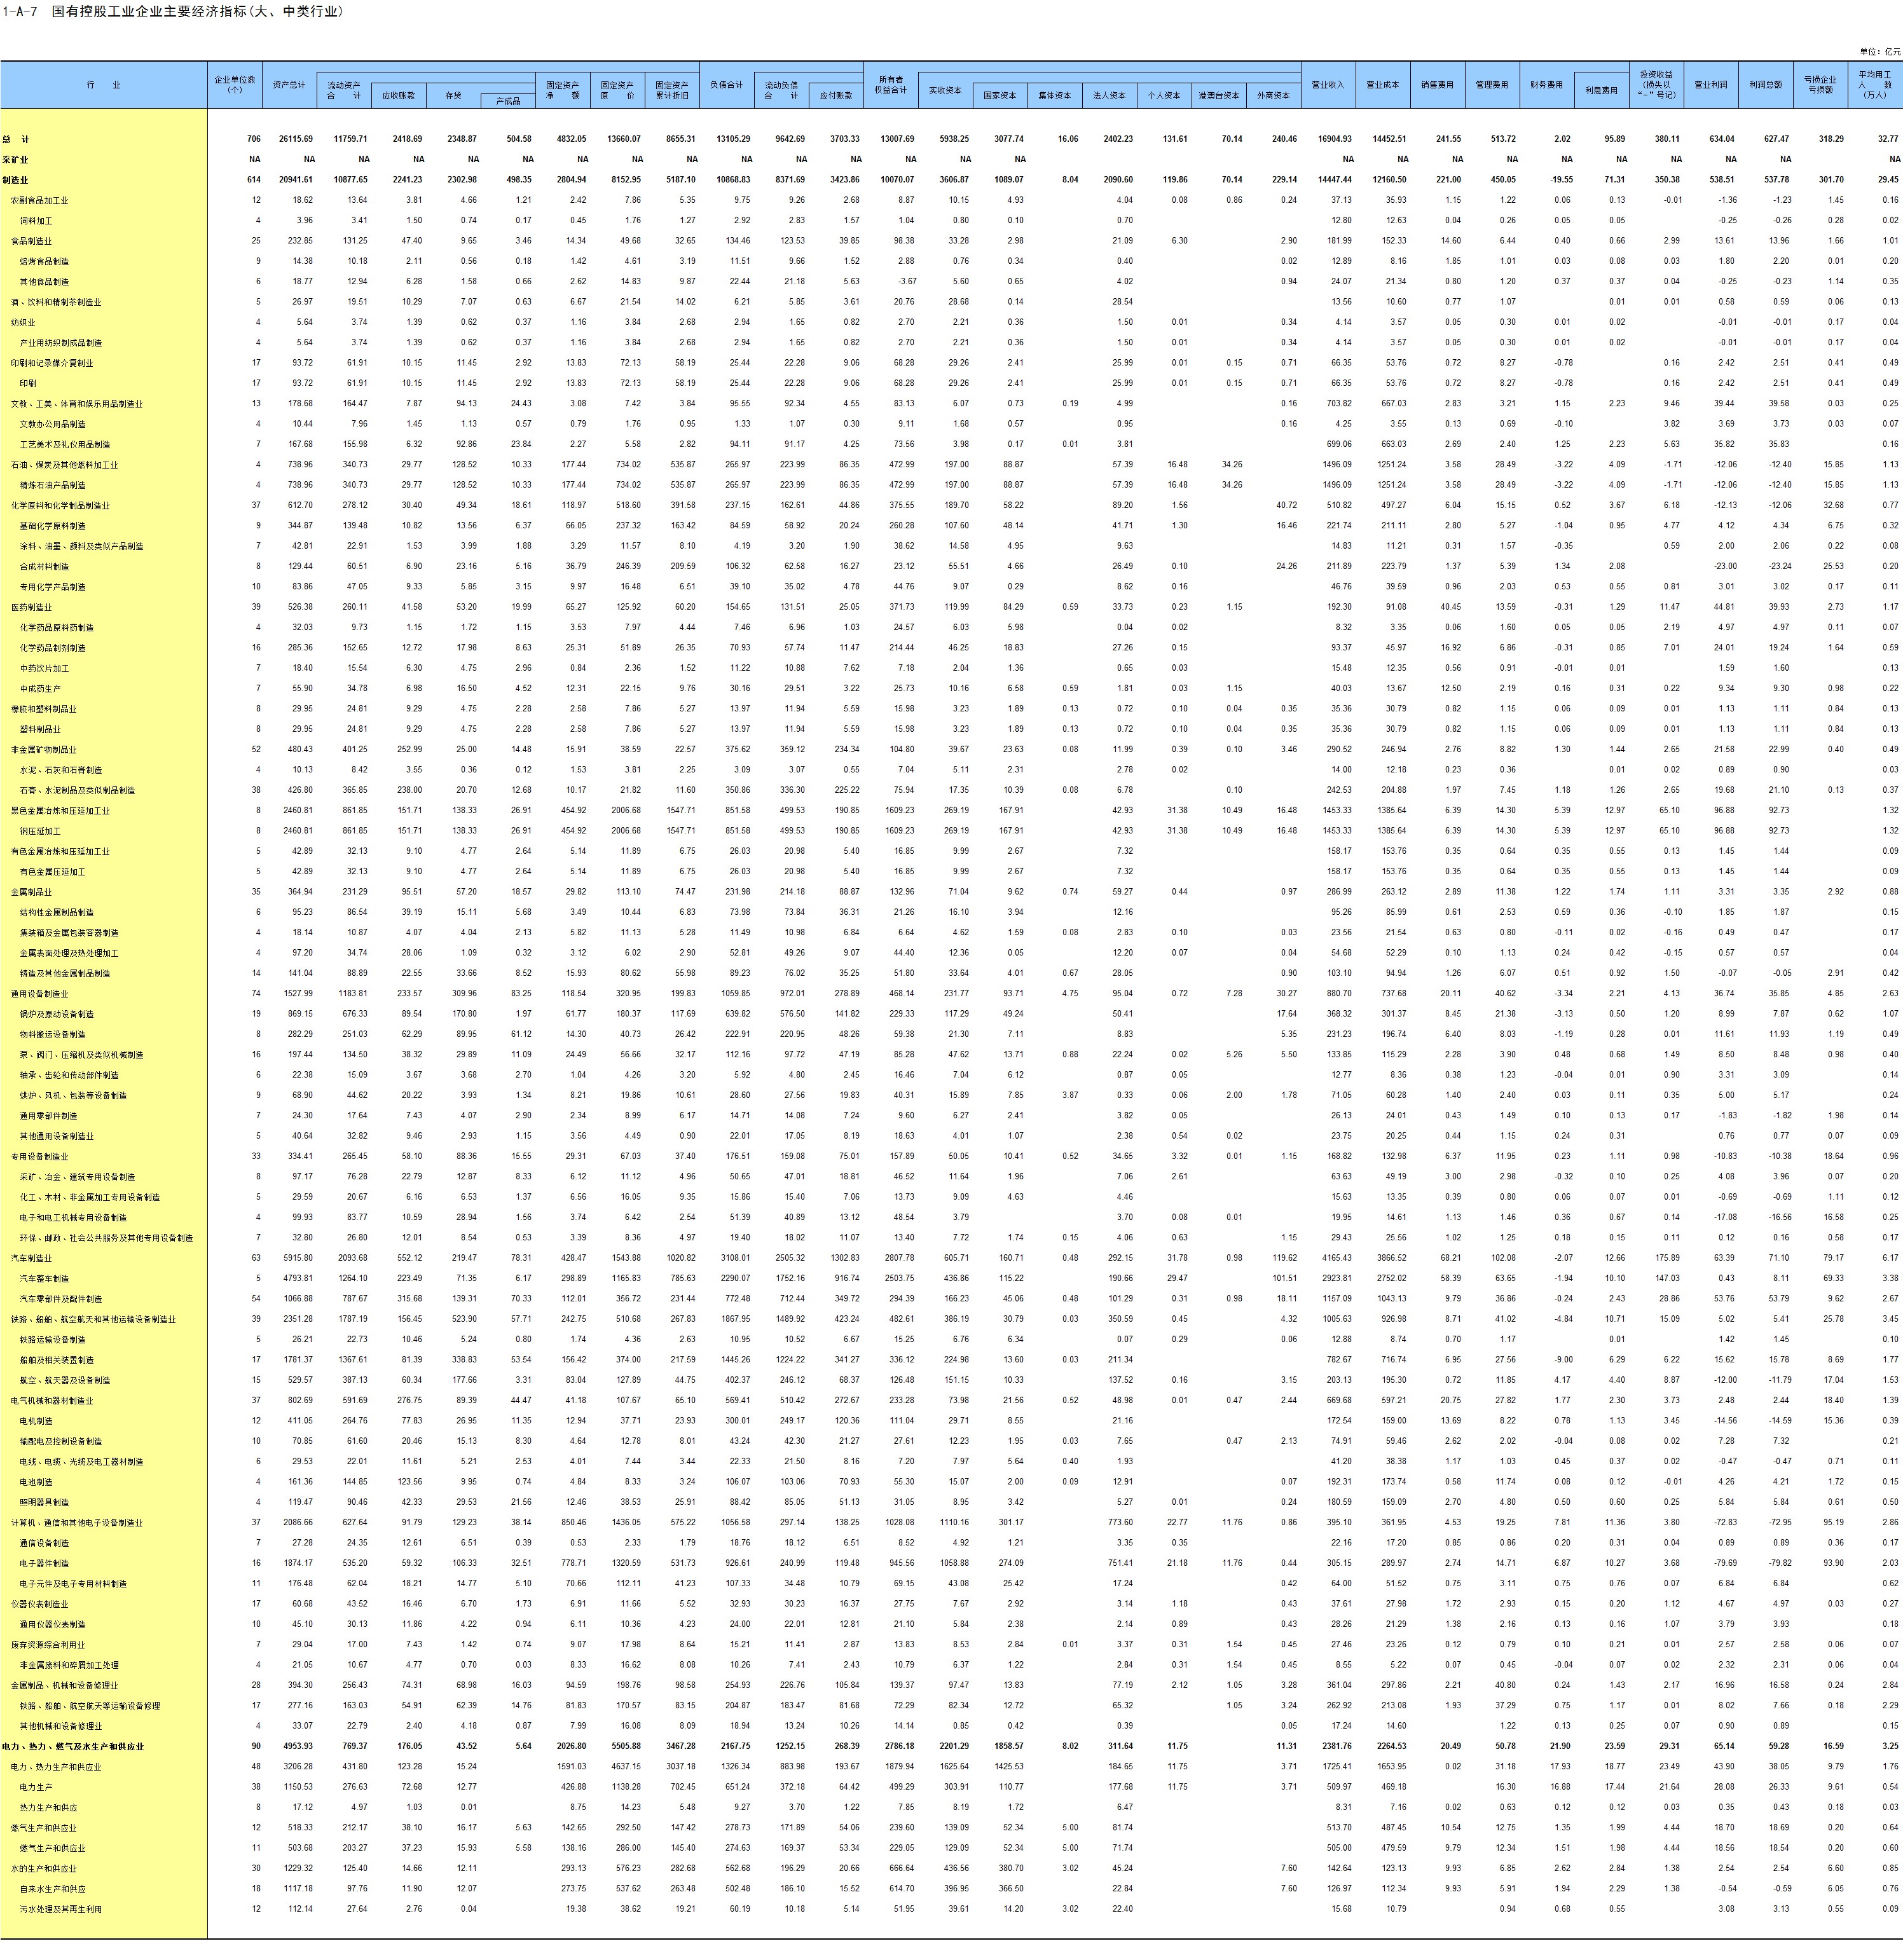Click the 行业 column header
Viewport: 1903px width, 1960px height.
[104, 85]
